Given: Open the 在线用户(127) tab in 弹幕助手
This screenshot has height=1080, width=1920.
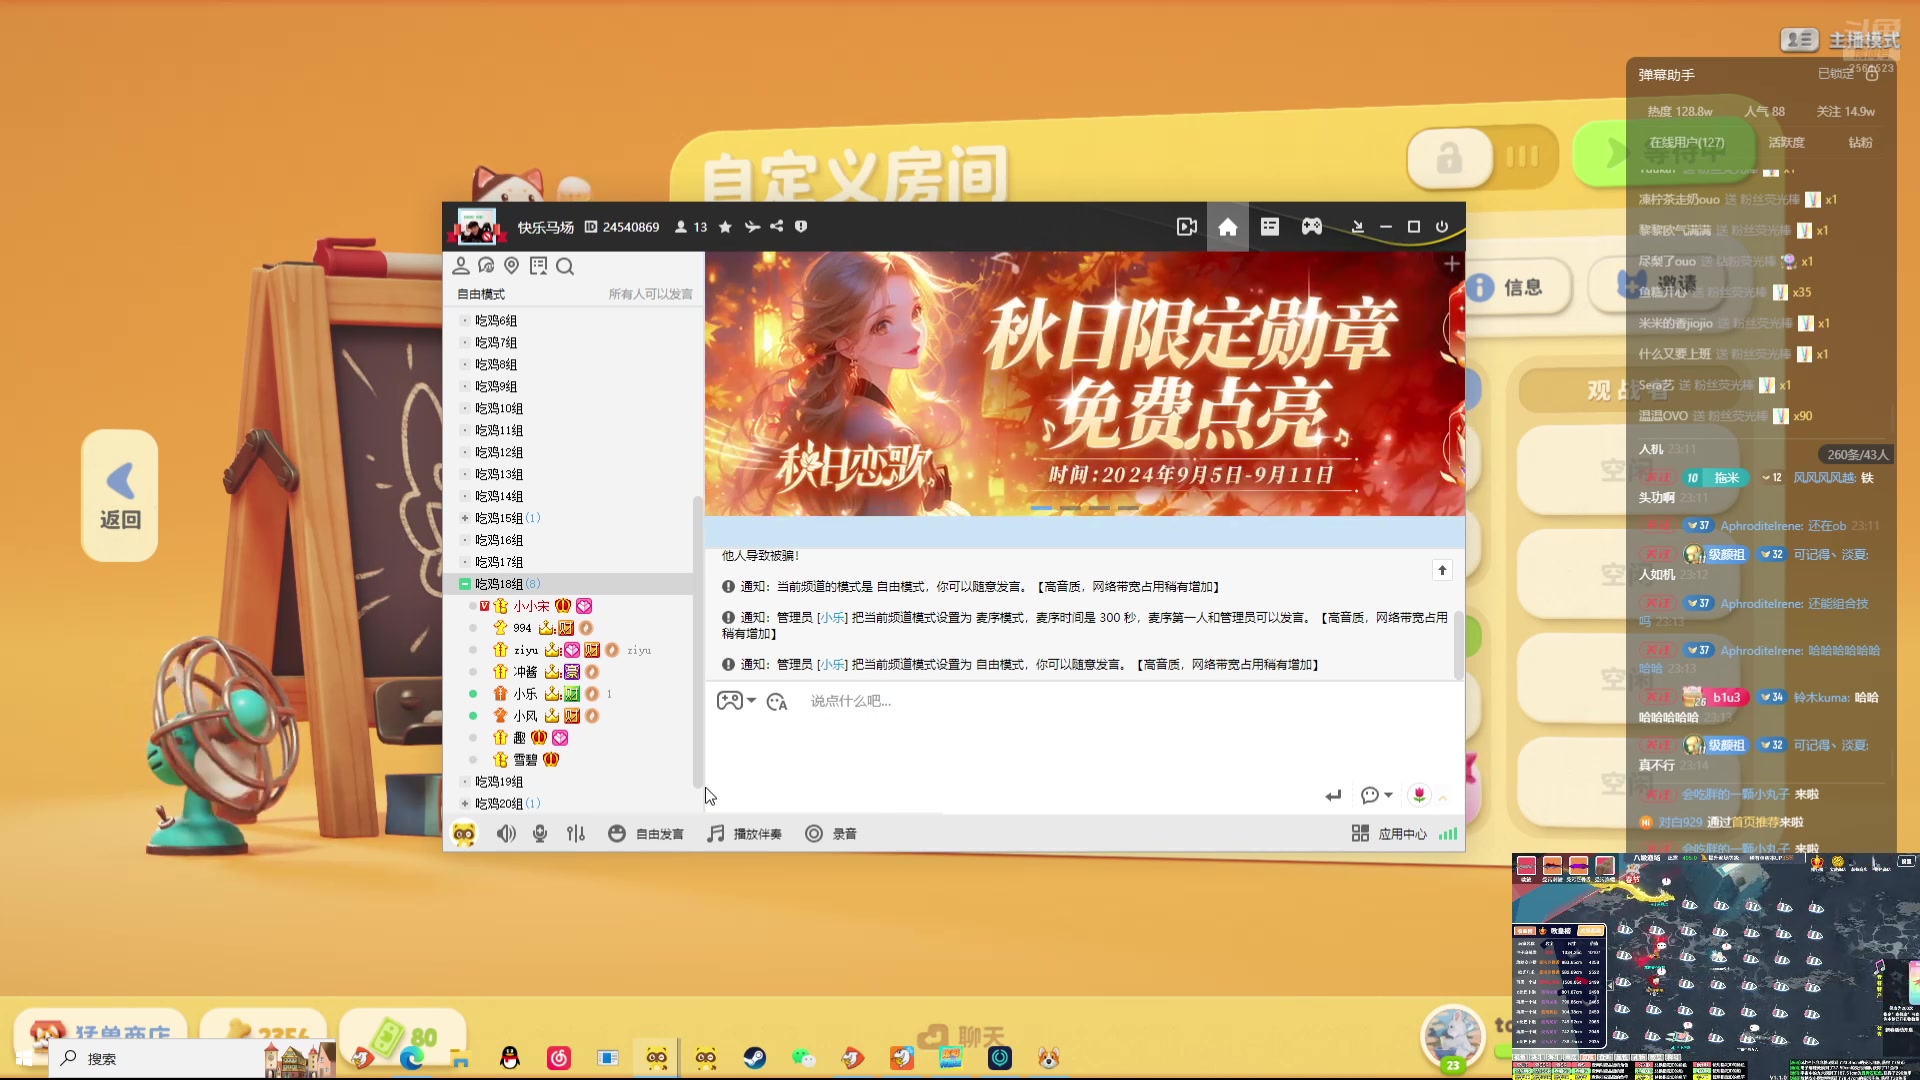Looking at the screenshot, I should (1687, 142).
